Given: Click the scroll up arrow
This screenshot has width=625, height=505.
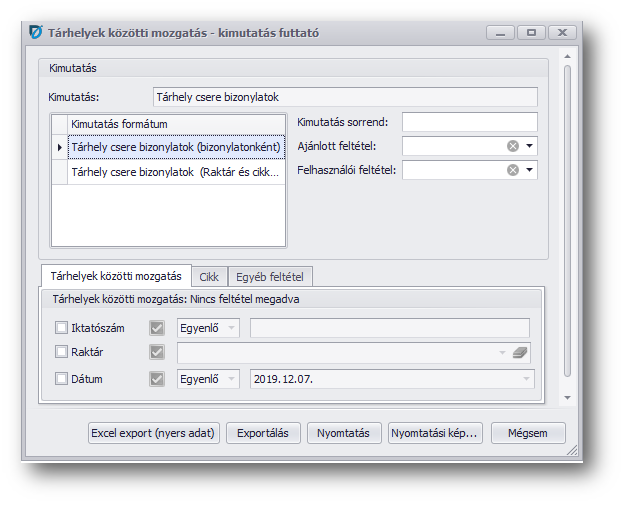Looking at the screenshot, I should click(568, 57).
